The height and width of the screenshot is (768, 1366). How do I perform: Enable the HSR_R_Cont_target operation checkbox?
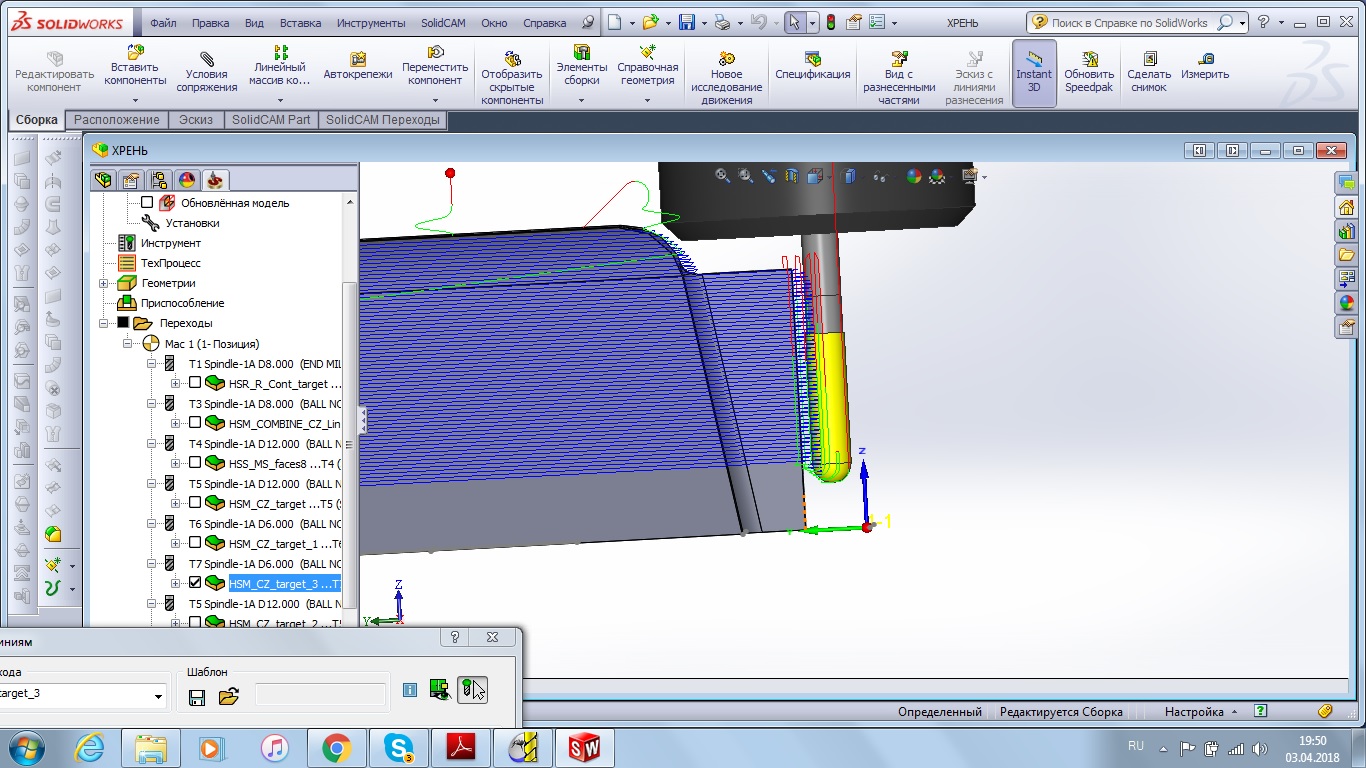click(195, 383)
